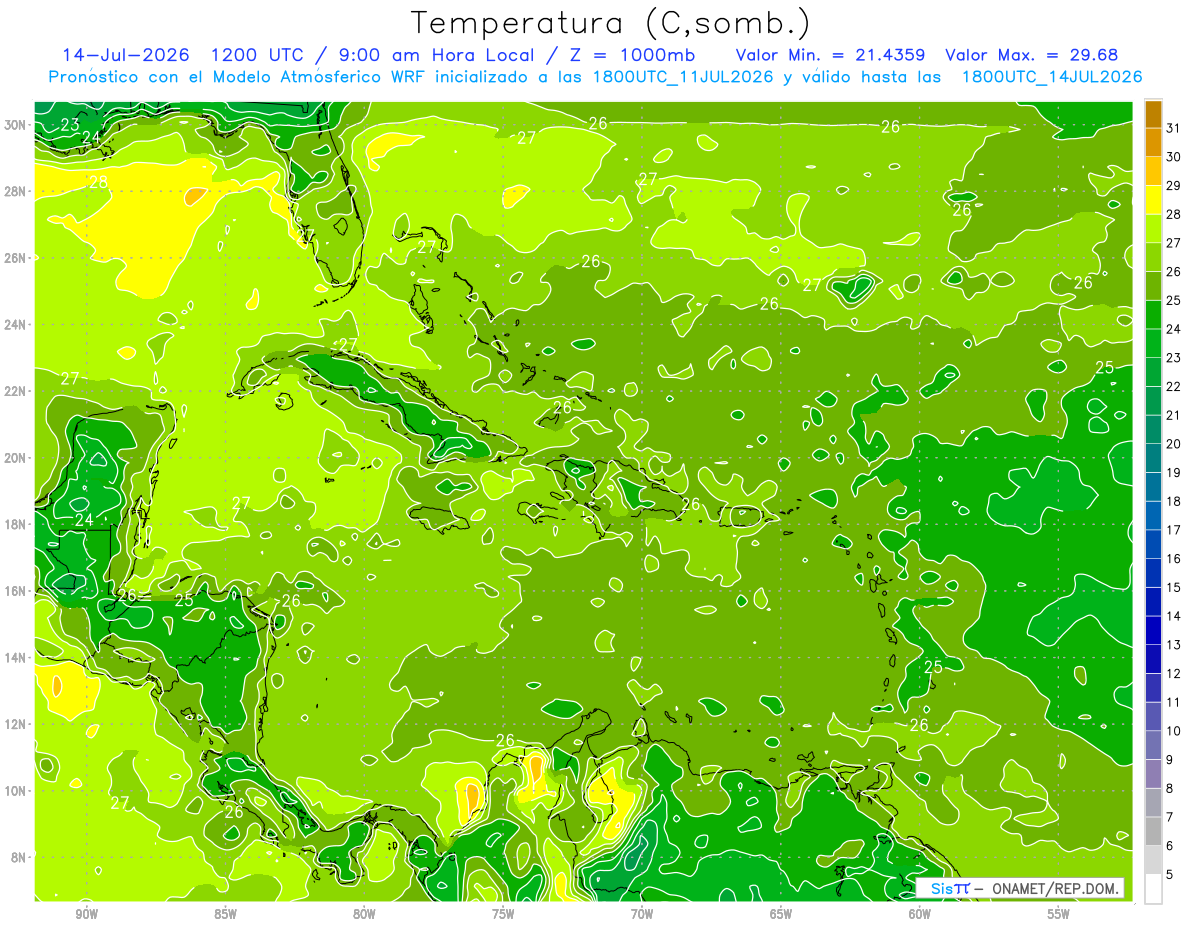The width and height of the screenshot is (1200, 927).
Task: Click the light green legend swatch between 26 and 27
Action: coord(1153,257)
